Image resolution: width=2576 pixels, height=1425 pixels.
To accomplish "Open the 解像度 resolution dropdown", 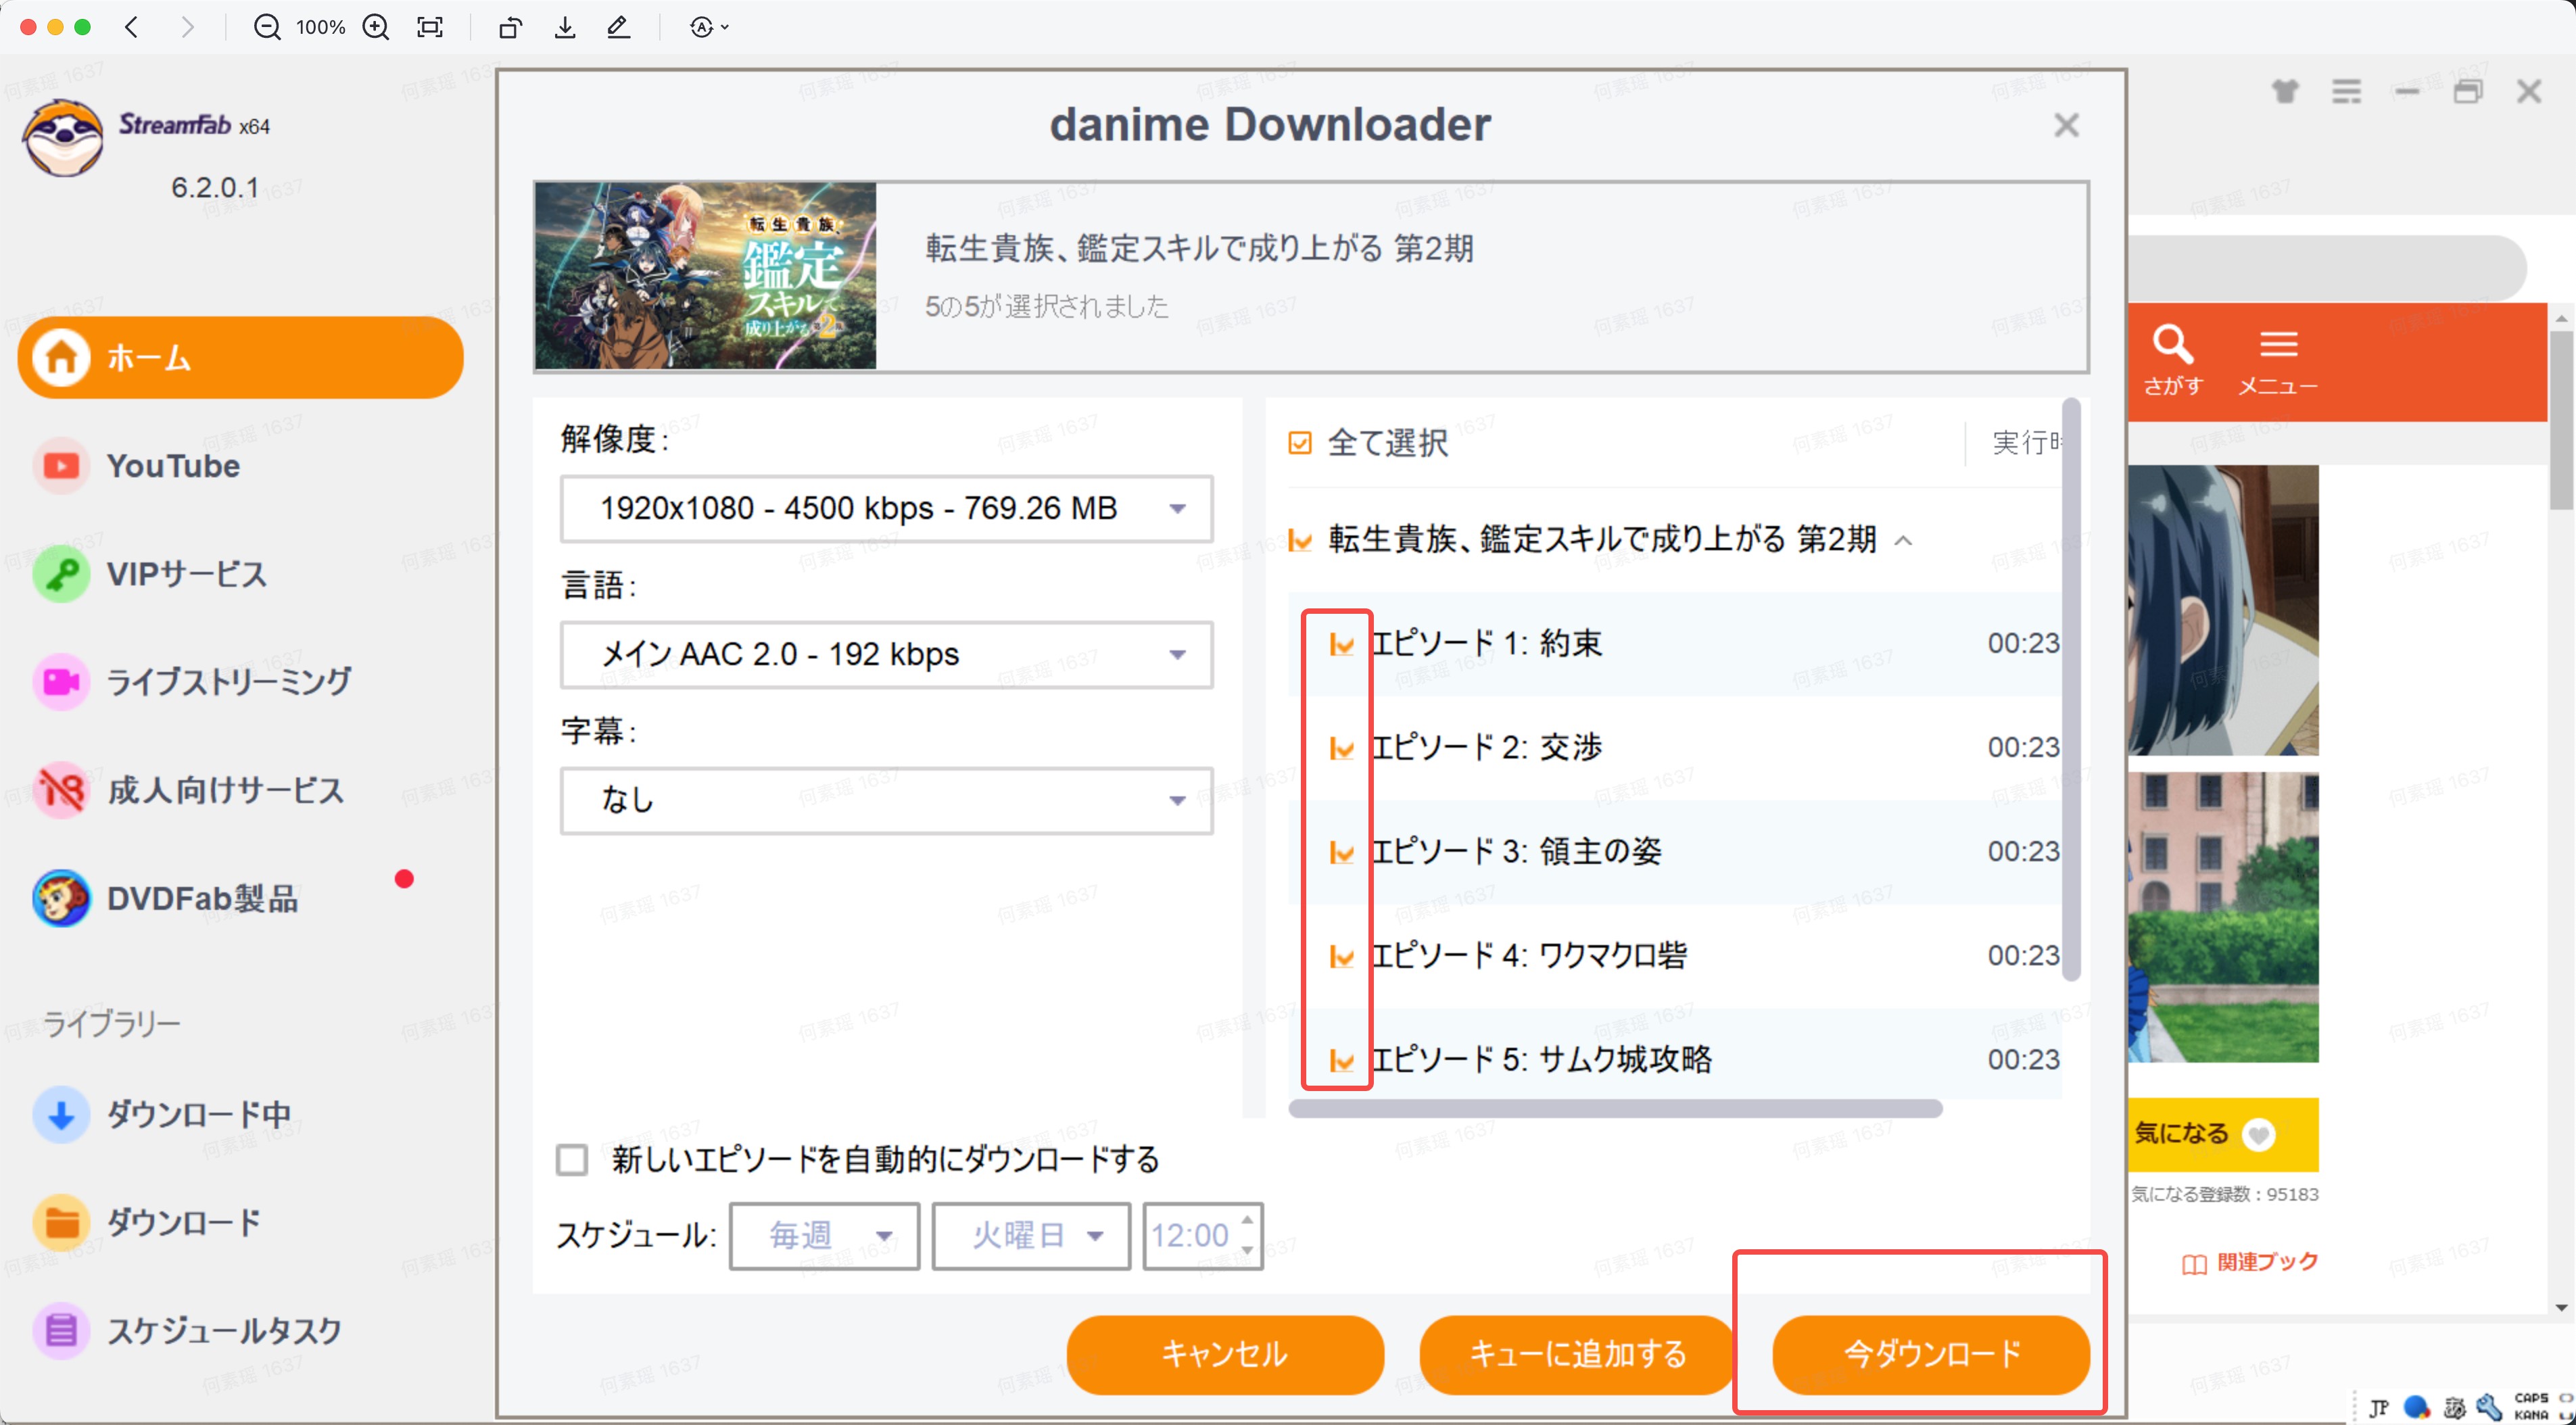I will [886, 508].
